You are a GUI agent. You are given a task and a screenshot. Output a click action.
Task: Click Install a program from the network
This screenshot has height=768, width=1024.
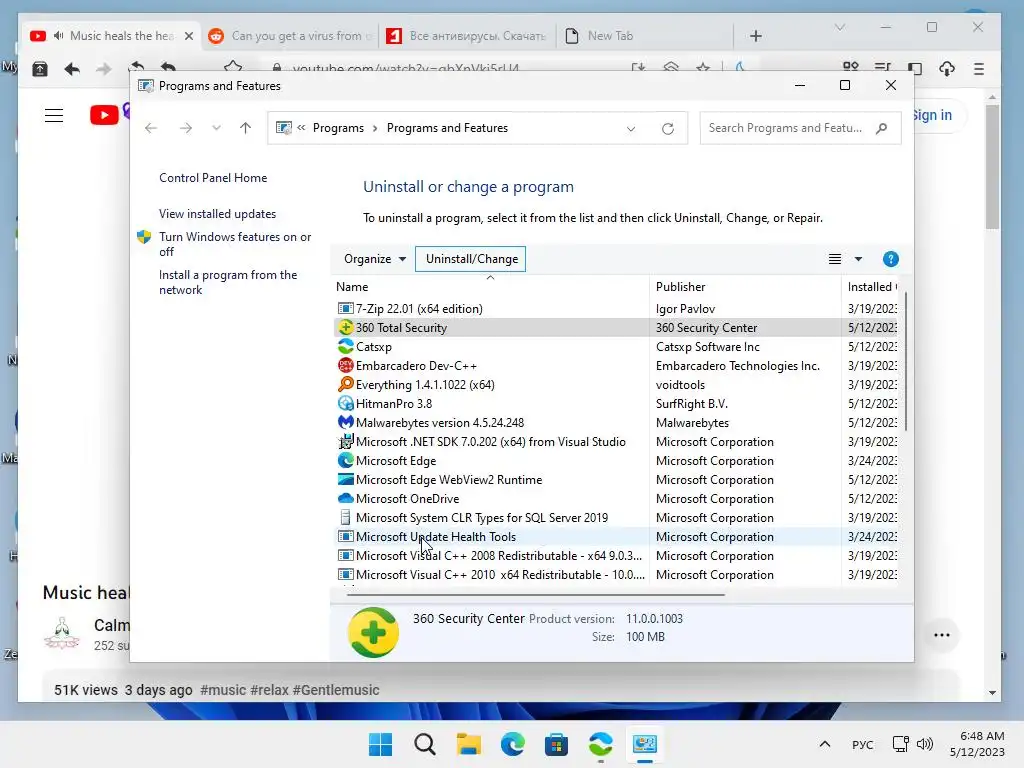click(x=227, y=282)
